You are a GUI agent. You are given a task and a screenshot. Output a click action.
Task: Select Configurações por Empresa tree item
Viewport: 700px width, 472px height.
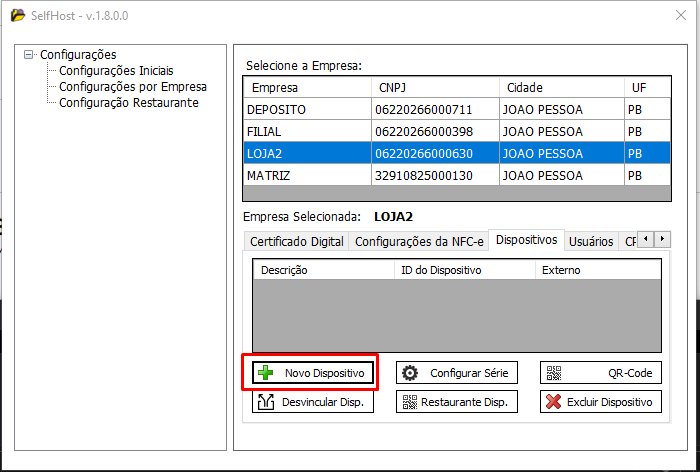tap(132, 87)
